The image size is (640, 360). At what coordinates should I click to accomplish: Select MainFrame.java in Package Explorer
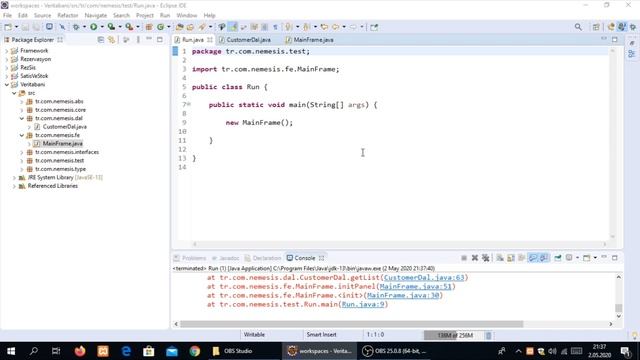[x=62, y=144]
